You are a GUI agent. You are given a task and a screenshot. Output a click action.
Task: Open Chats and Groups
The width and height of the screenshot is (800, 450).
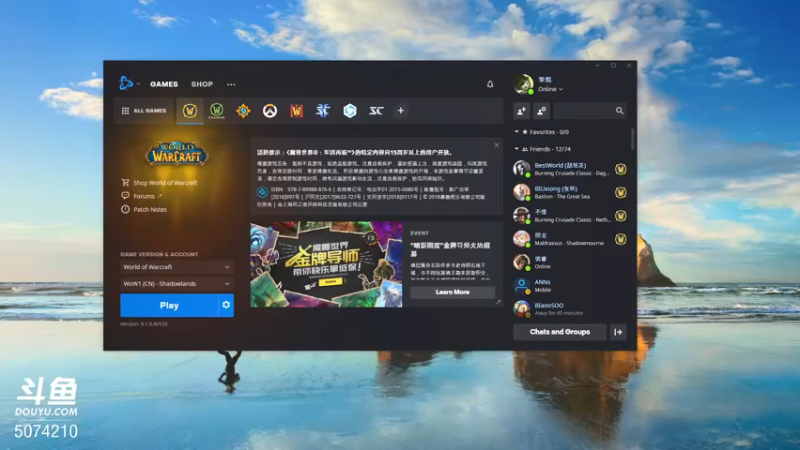[x=560, y=332]
